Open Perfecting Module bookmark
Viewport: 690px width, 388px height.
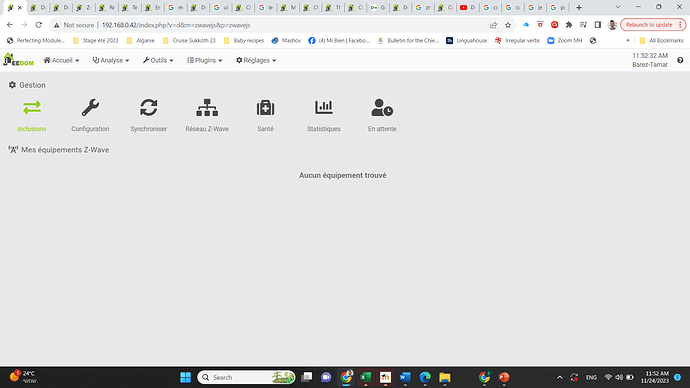coord(36,40)
